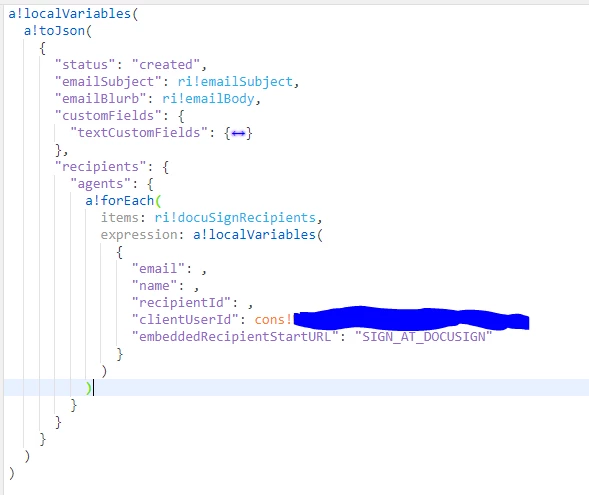
Task: Click the "SIGN_AT_DOCUSIGN" string value
Action: (423, 336)
